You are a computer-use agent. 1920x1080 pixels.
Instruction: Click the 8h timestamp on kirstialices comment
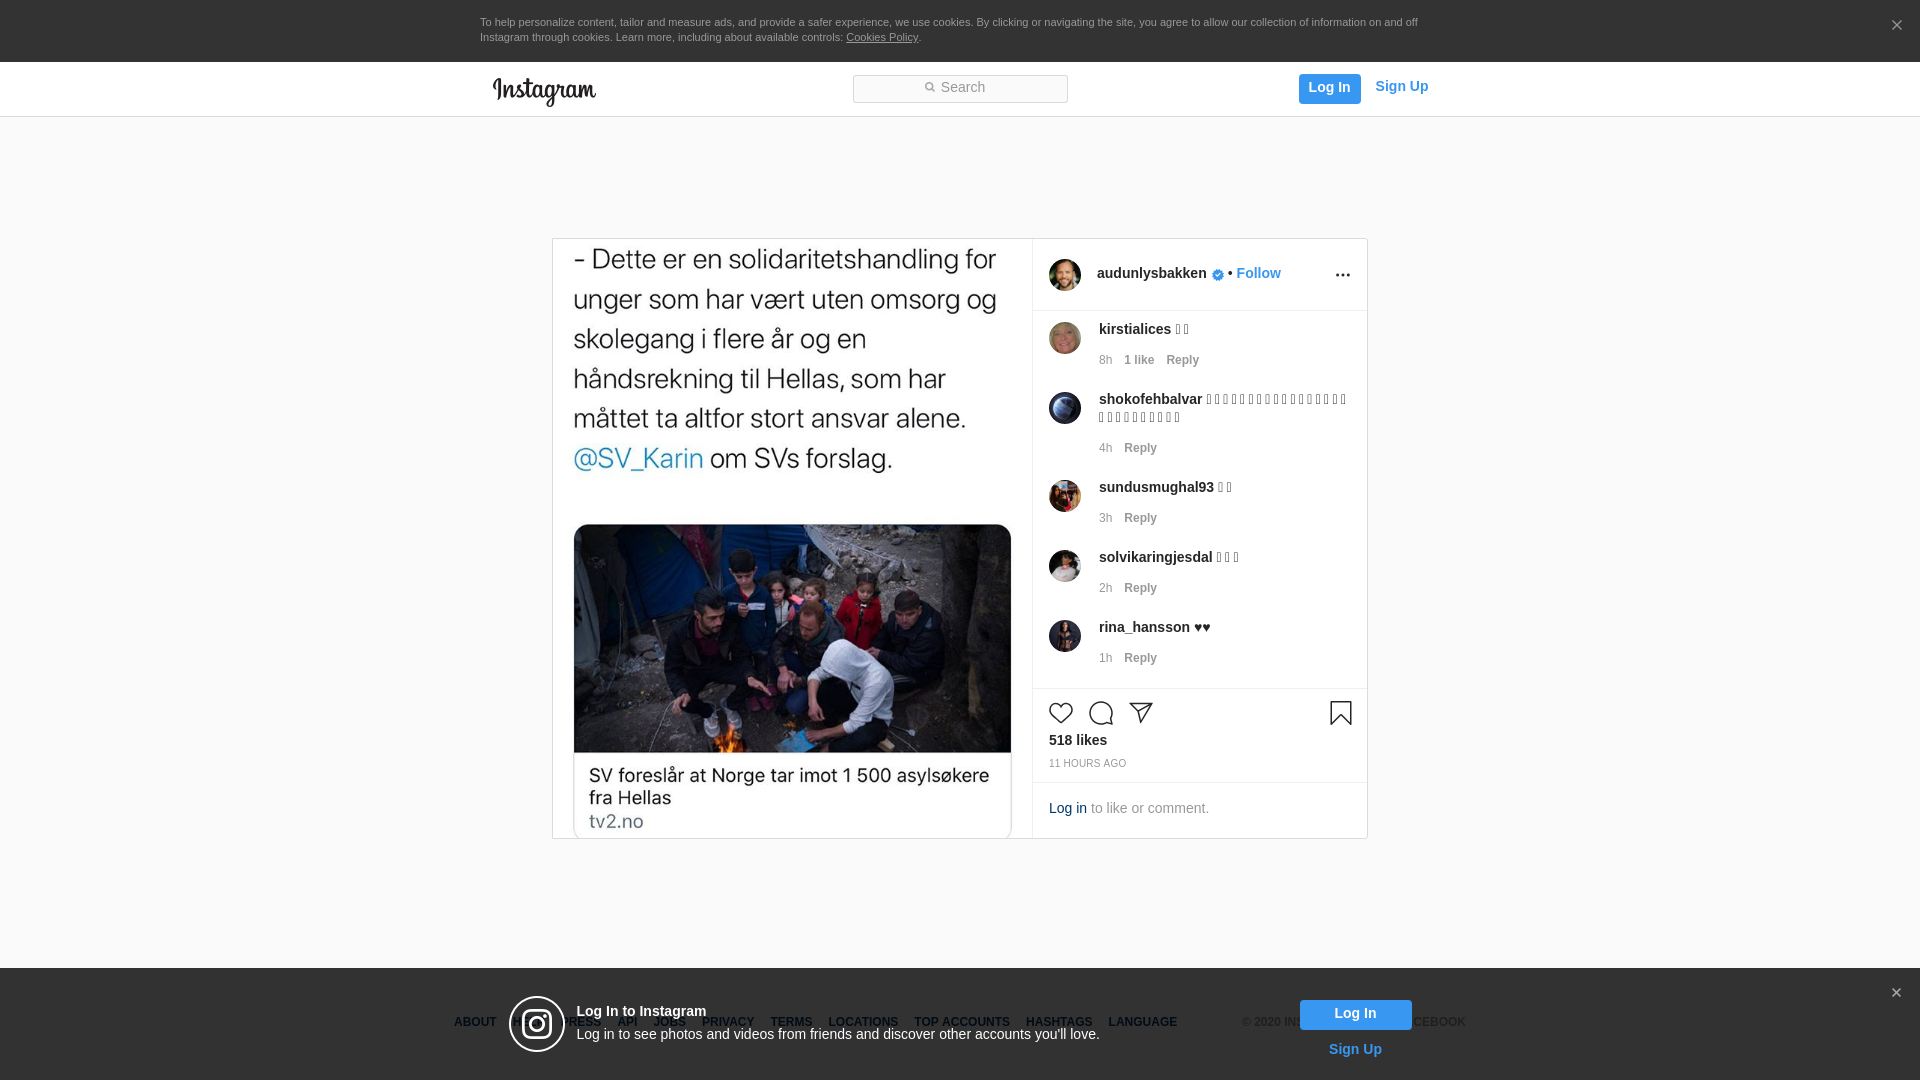coord(1105,360)
